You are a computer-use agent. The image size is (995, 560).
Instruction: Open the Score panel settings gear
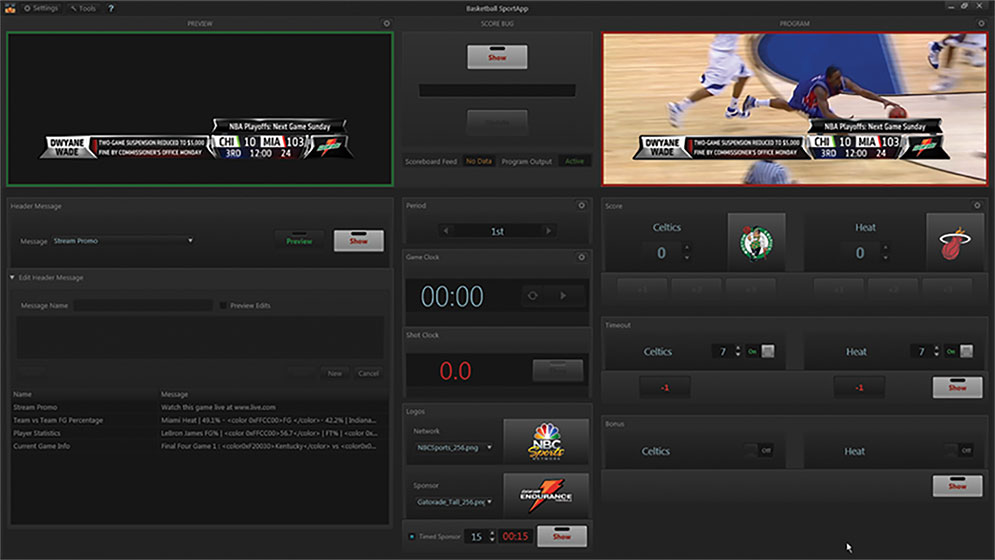point(977,205)
